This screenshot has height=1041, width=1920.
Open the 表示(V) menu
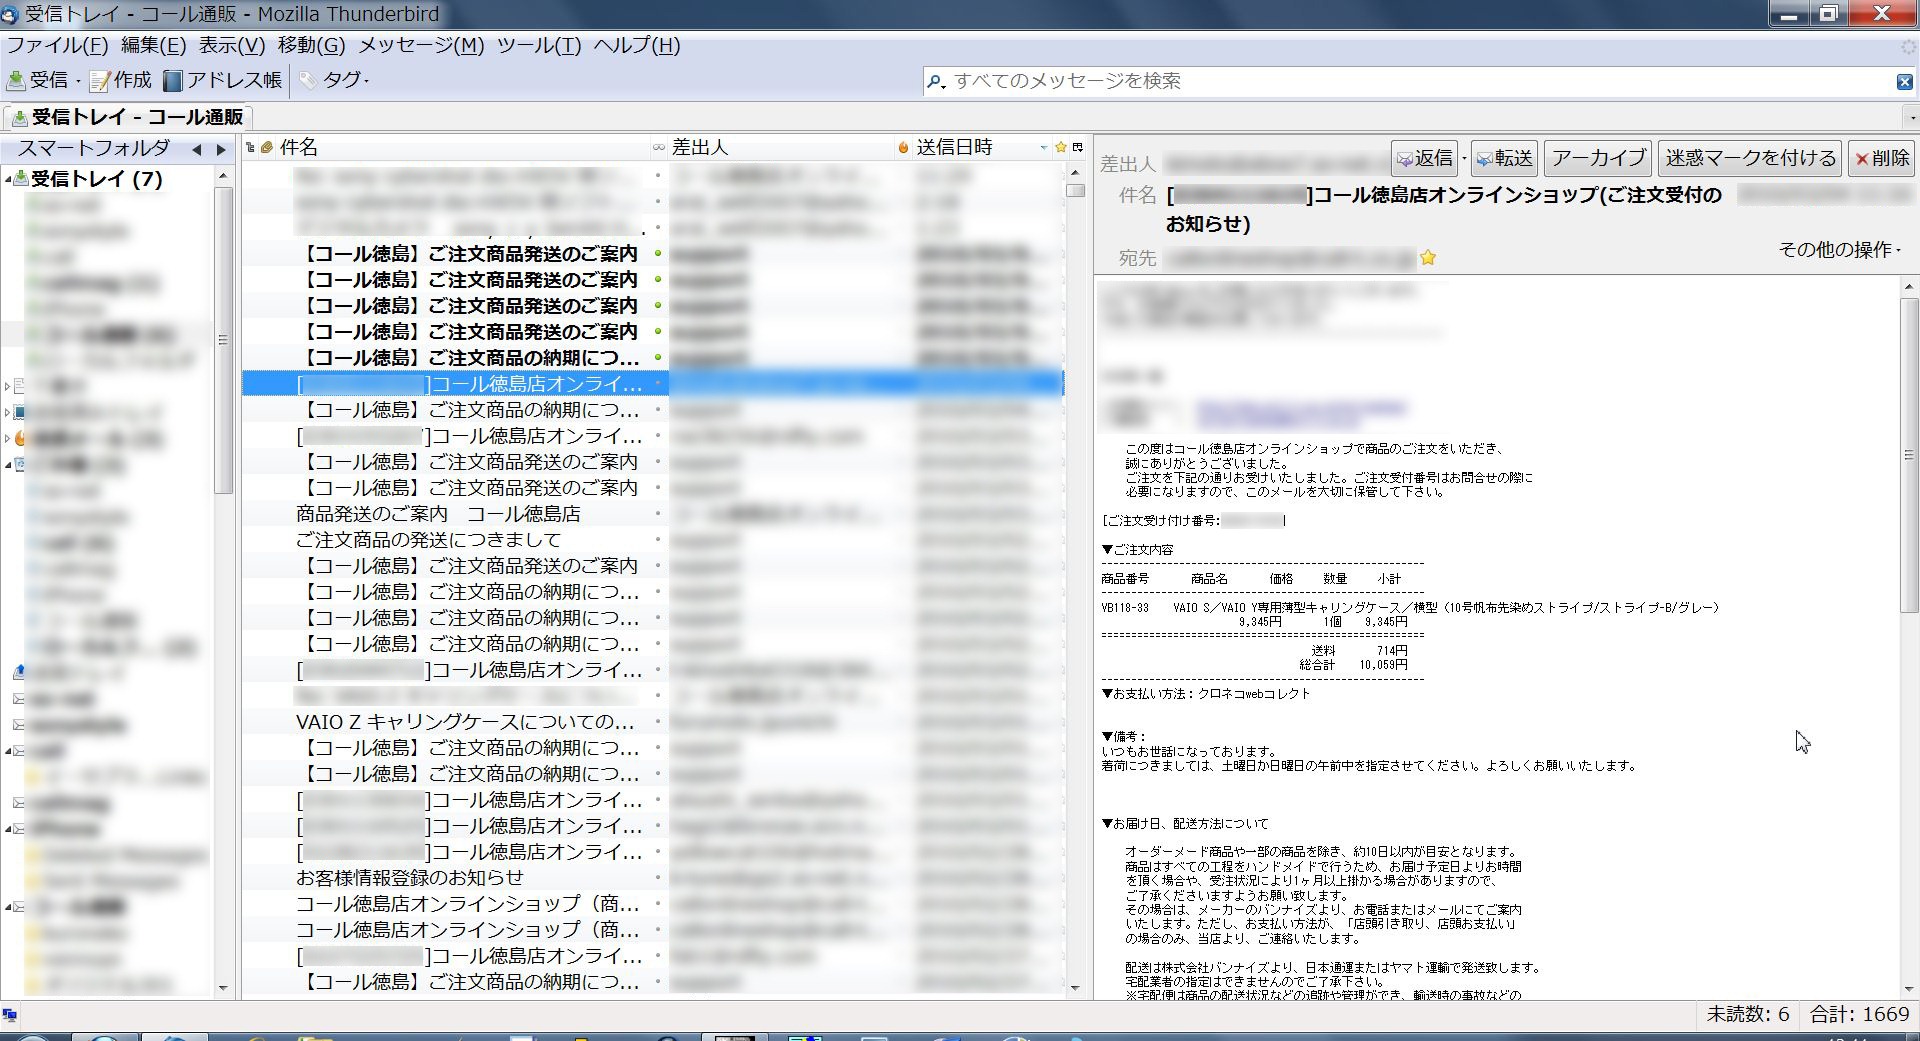pyautogui.click(x=231, y=46)
